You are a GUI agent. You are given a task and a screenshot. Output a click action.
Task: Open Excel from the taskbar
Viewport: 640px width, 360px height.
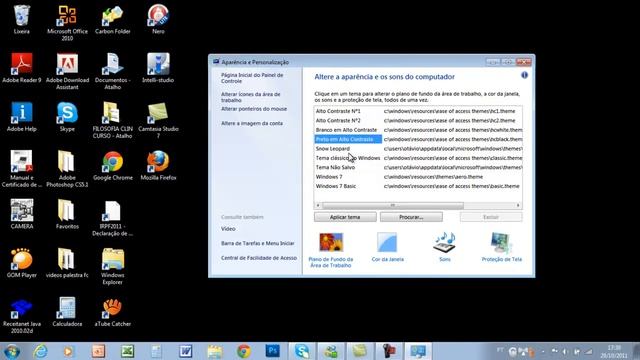127,351
